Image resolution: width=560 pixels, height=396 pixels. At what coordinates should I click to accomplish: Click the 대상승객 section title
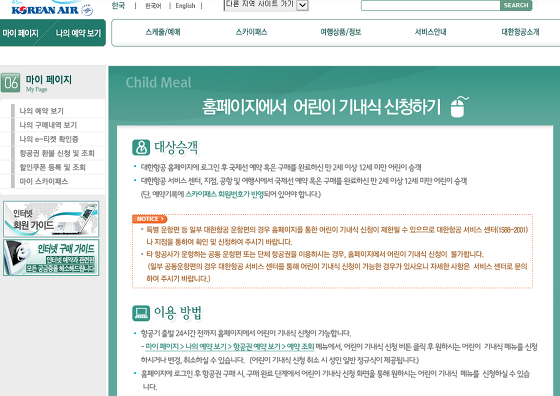176,147
